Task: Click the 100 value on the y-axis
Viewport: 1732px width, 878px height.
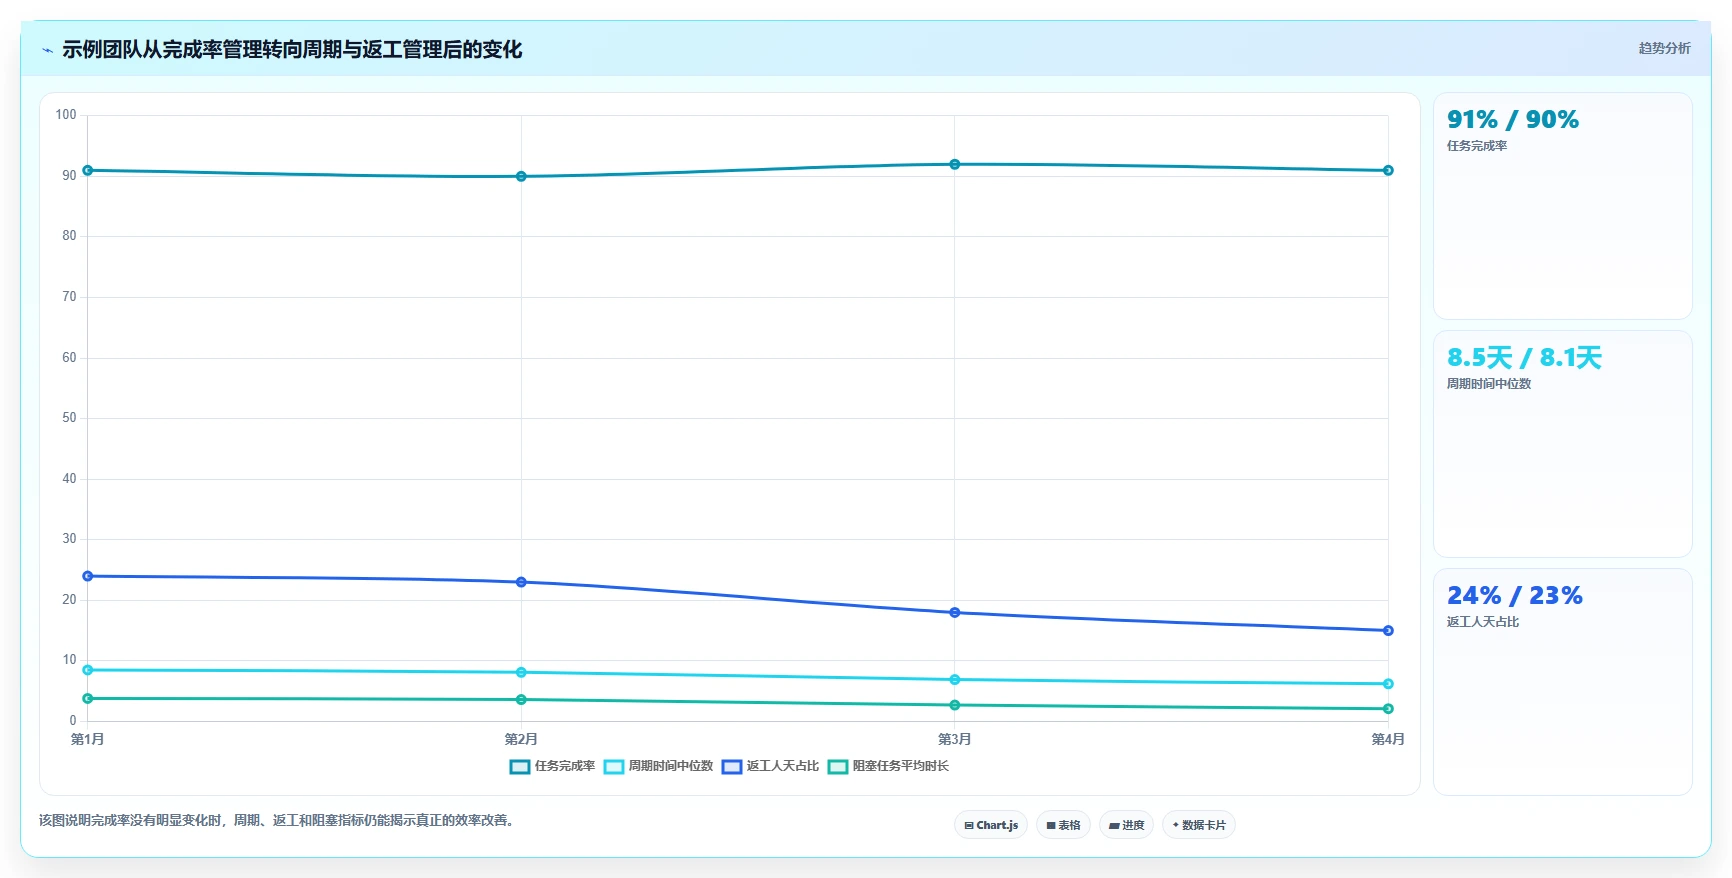Action: tap(66, 115)
